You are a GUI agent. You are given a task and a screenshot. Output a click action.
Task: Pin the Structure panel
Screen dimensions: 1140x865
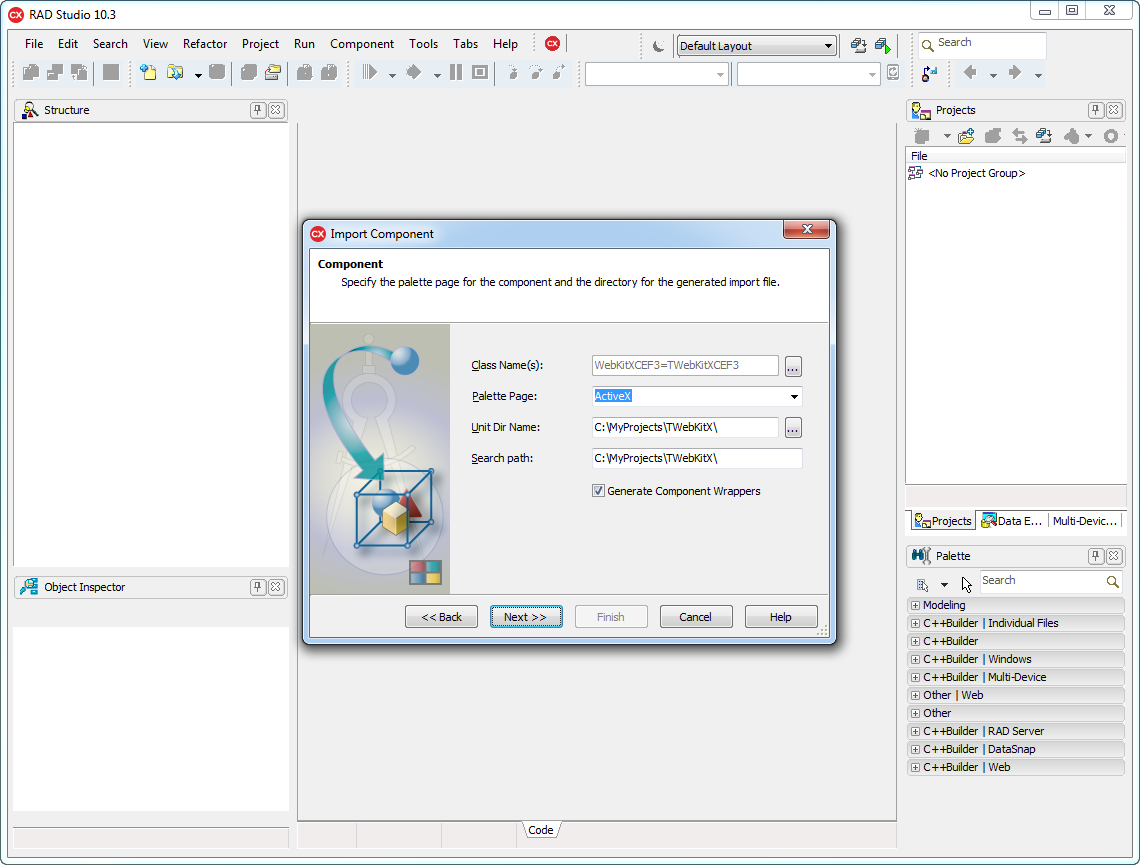tap(257, 110)
